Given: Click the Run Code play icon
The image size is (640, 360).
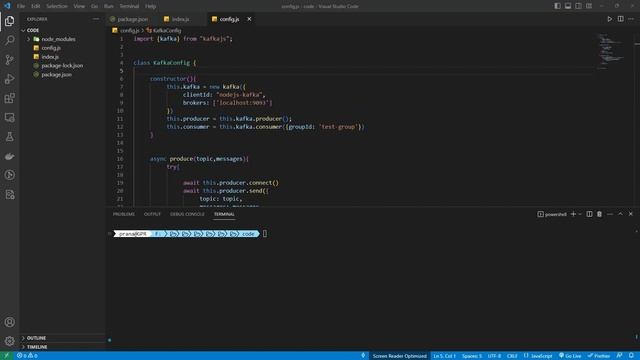Looking at the screenshot, I should click(609, 19).
